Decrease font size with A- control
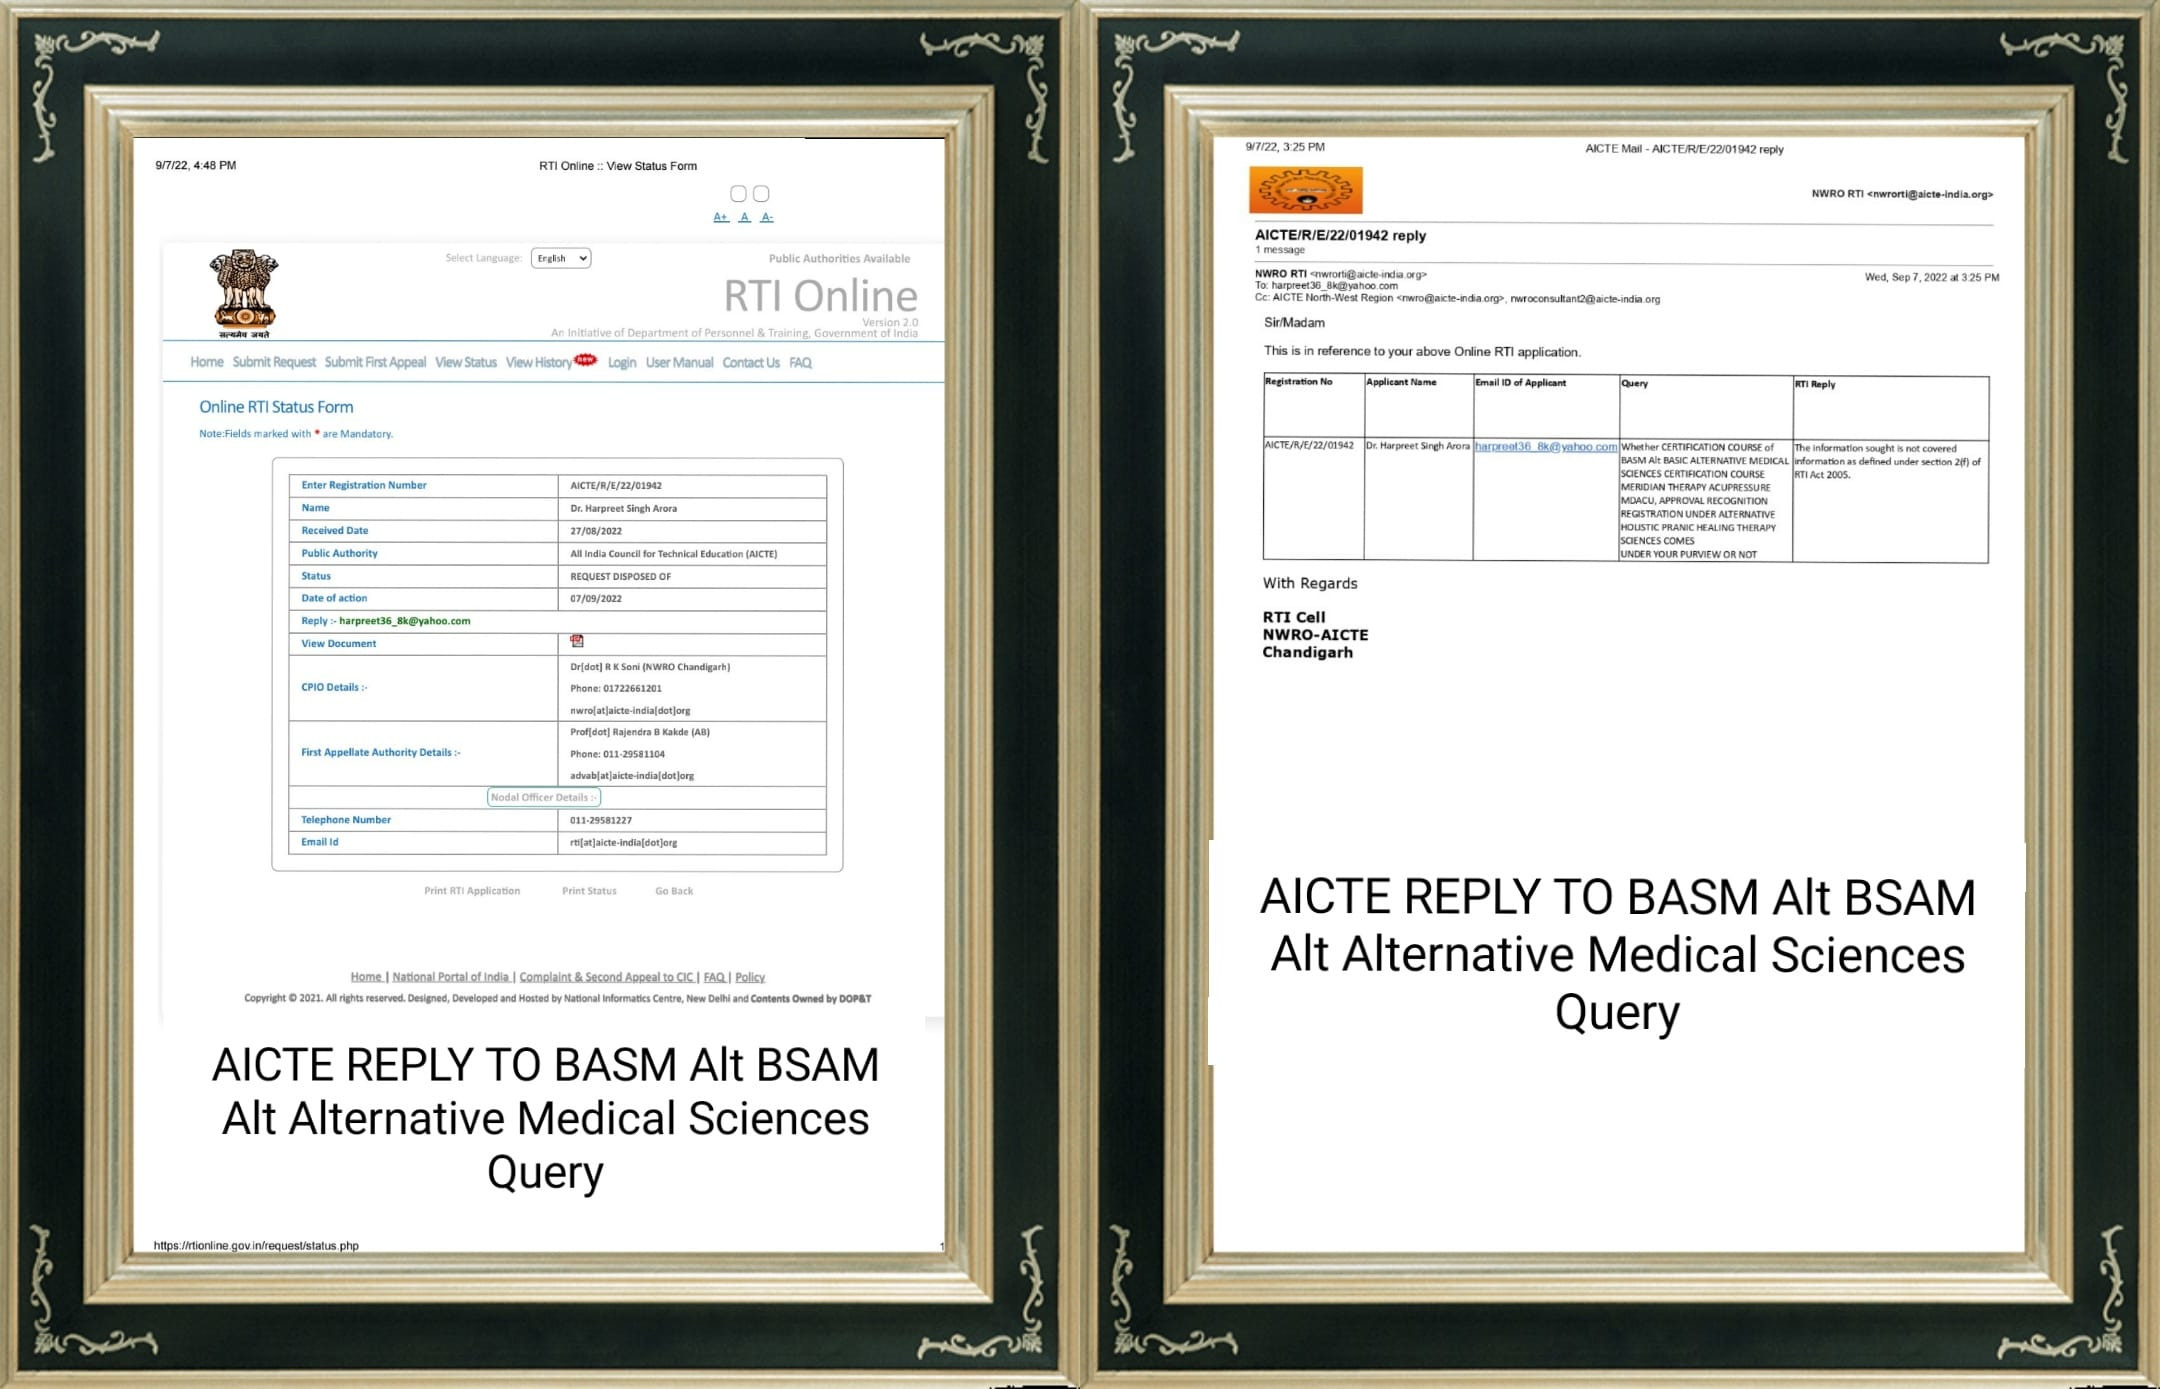 point(766,217)
